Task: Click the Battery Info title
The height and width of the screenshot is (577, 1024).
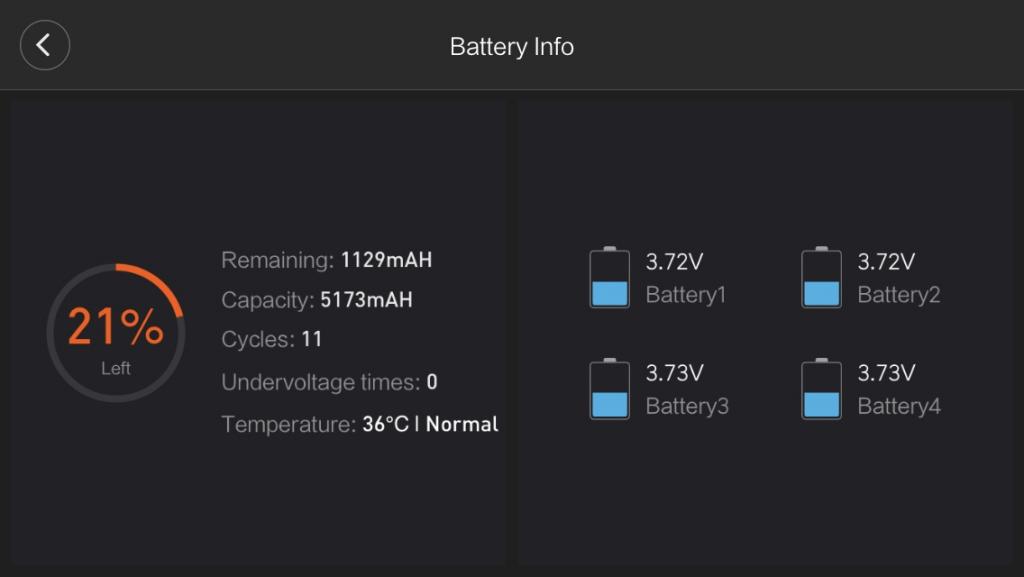Action: click(x=511, y=47)
